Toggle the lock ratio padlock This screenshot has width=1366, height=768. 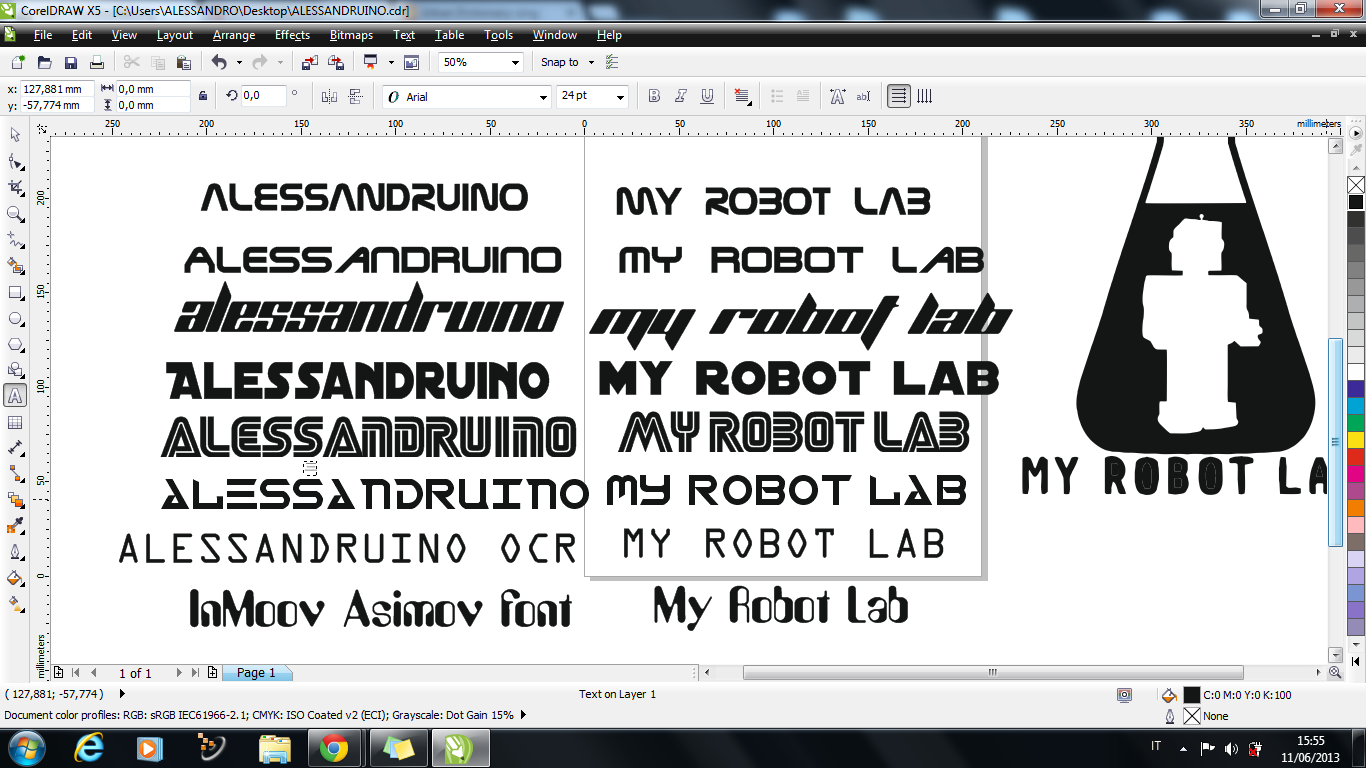pos(203,96)
